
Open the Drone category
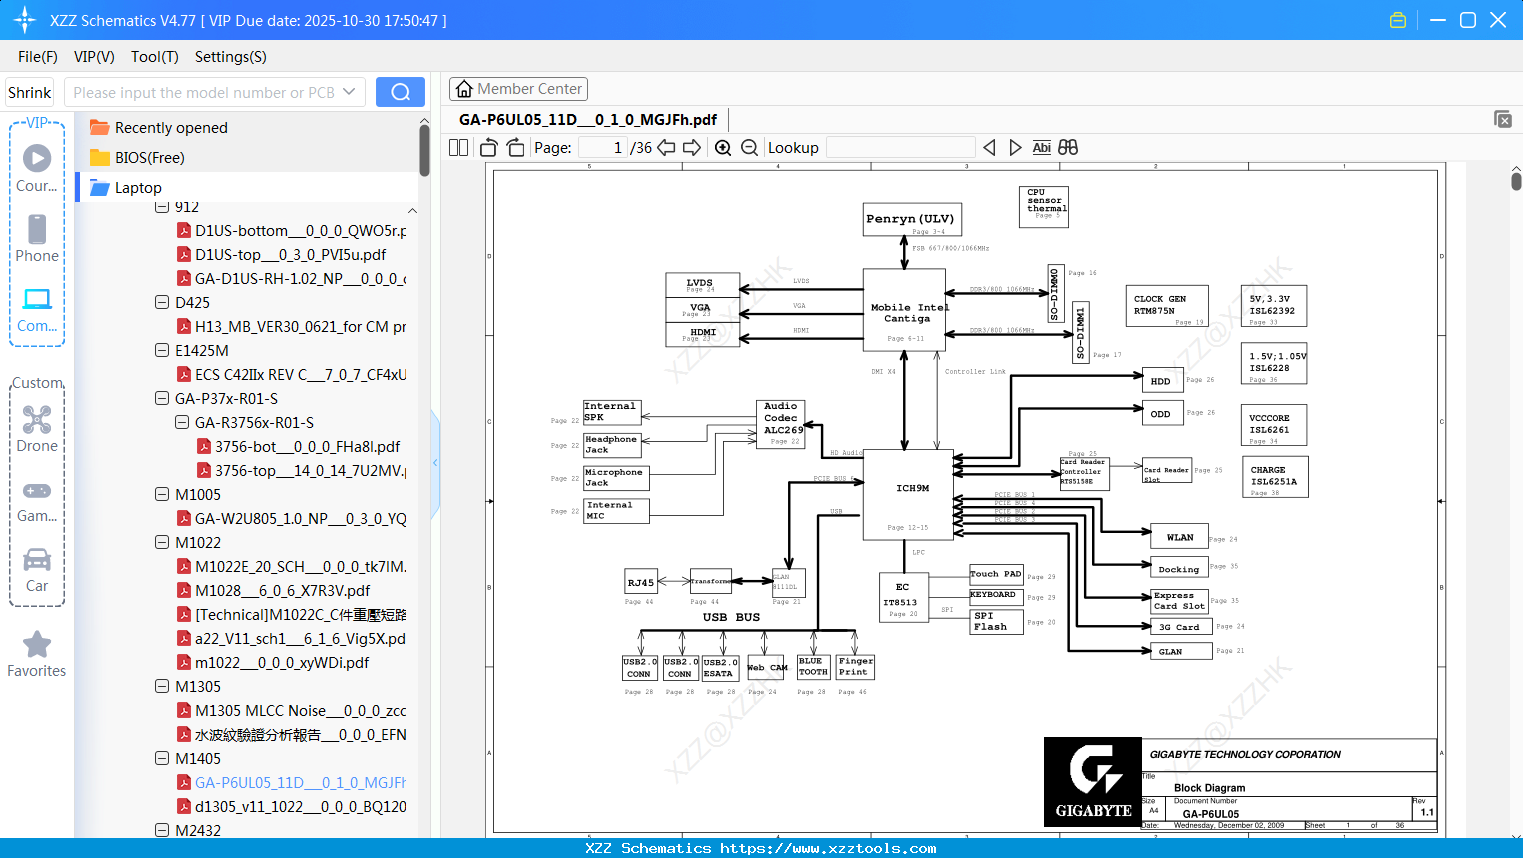point(37,428)
